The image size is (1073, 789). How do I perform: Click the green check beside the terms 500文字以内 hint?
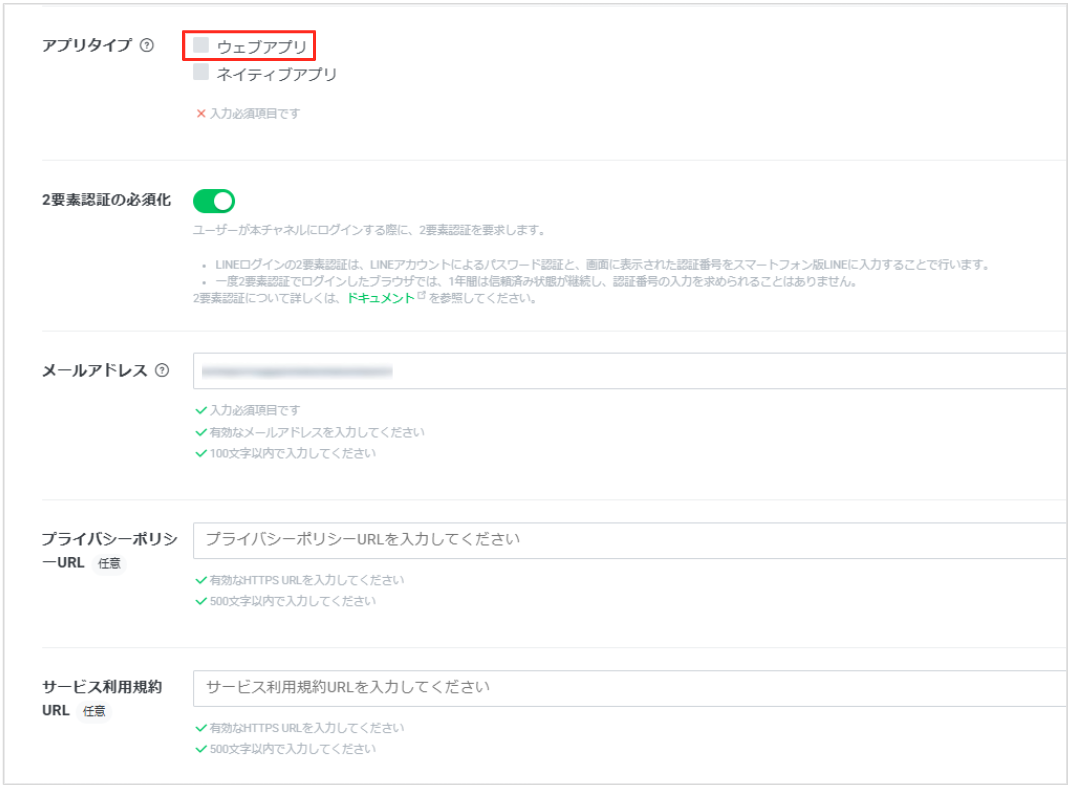point(201,749)
